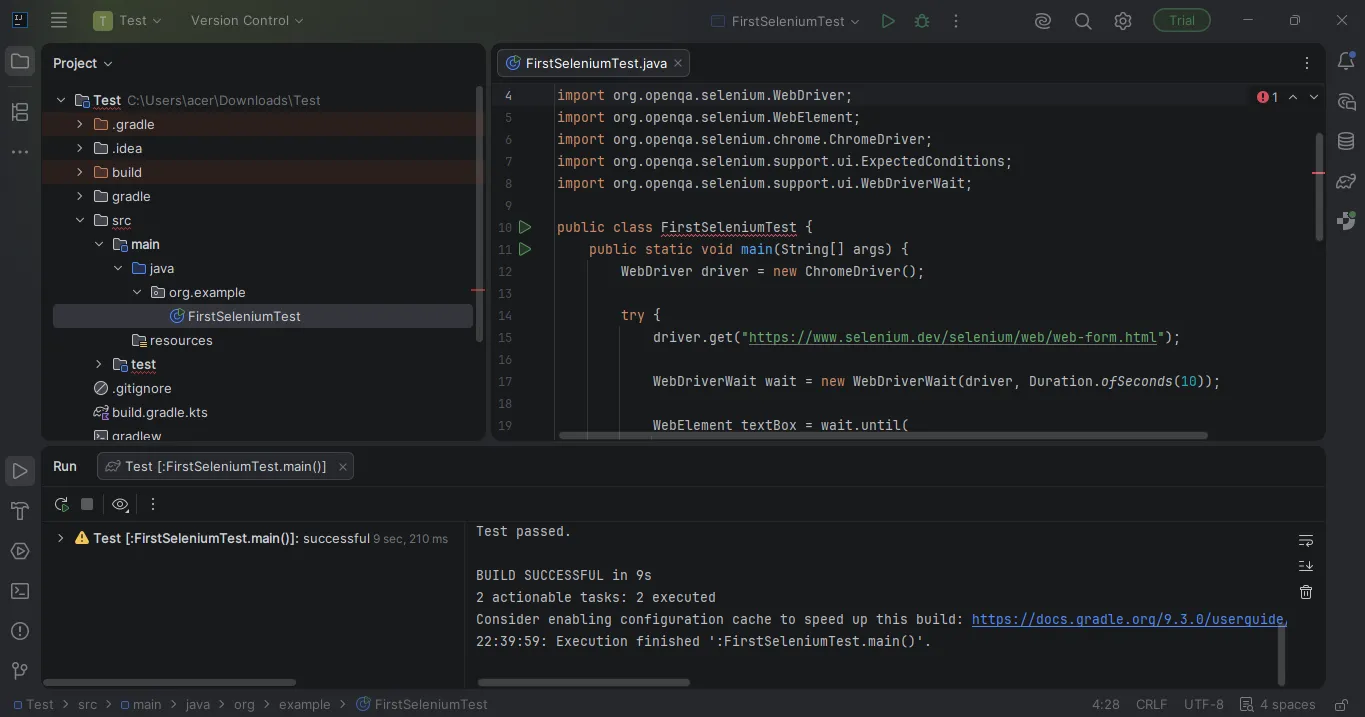Run main method from line 11 gutter
This screenshot has height=717, width=1365.
click(x=525, y=249)
